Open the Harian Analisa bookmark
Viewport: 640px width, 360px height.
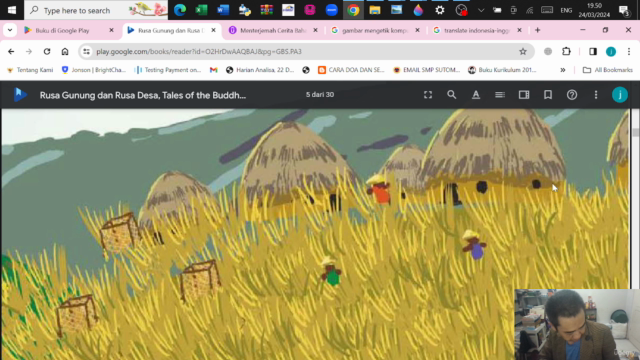coord(260,70)
